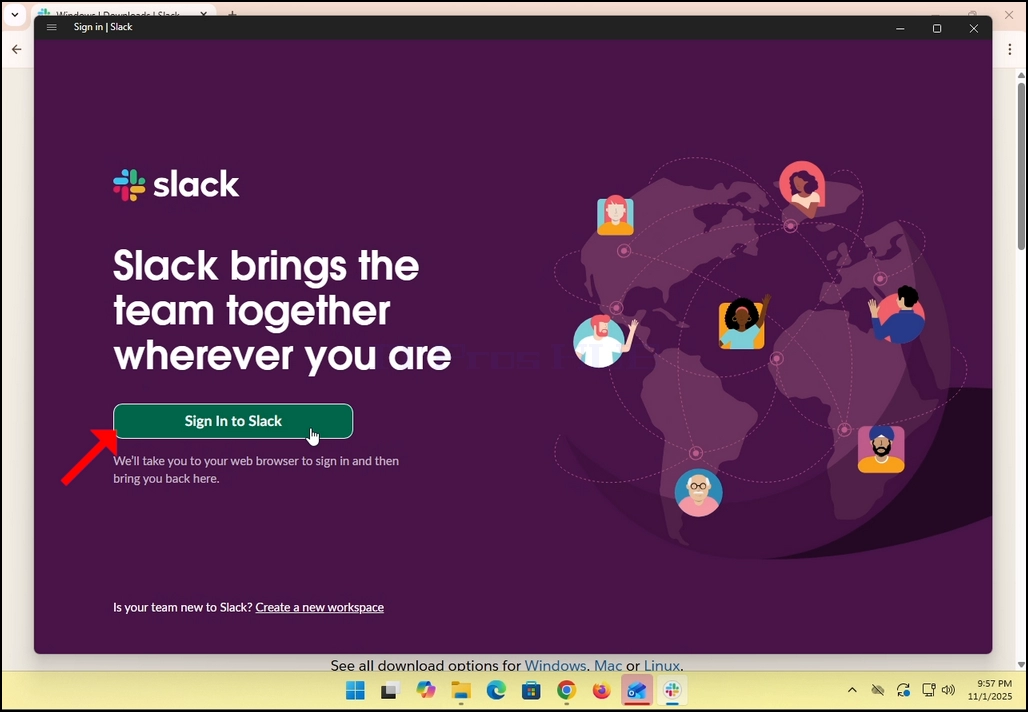The image size is (1028, 712).
Task: Open the browser's tab search dropdown
Action: [x=14, y=14]
